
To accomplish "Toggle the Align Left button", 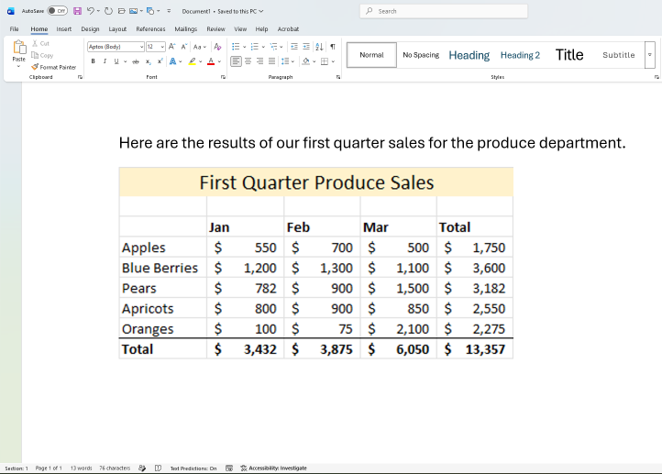I will coord(236,62).
